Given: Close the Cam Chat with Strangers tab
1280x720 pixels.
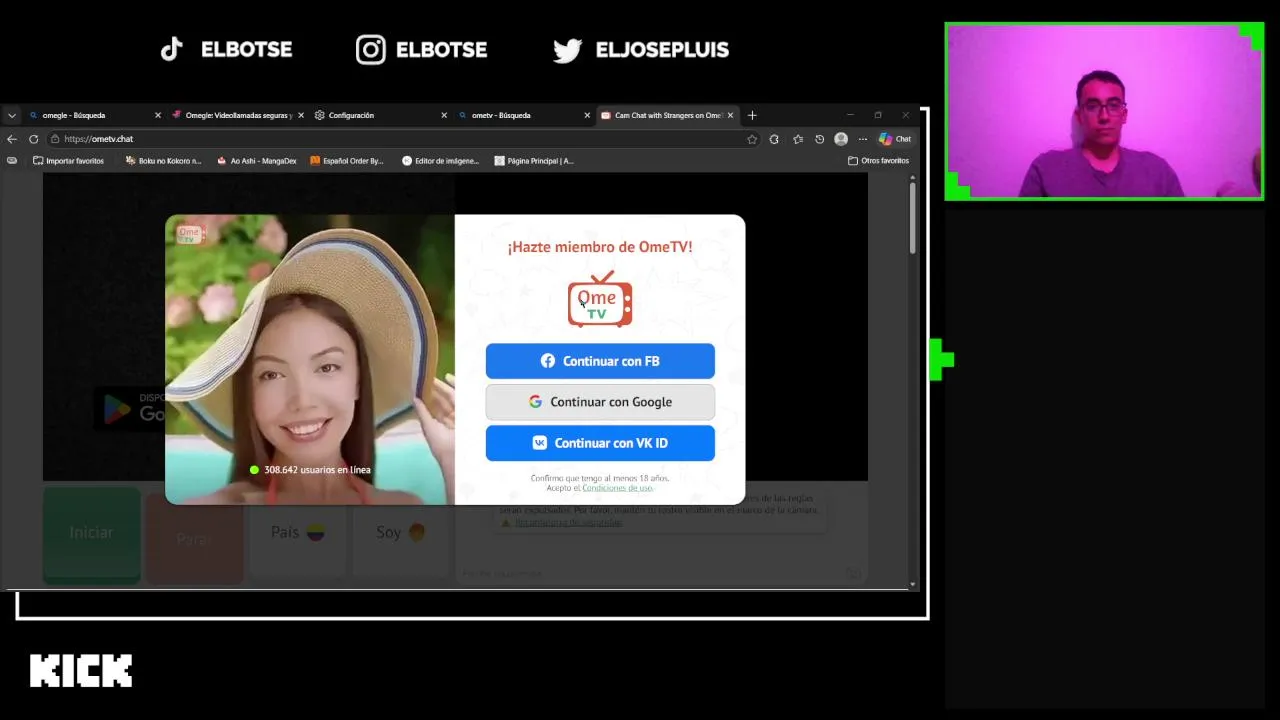Looking at the screenshot, I should [730, 115].
